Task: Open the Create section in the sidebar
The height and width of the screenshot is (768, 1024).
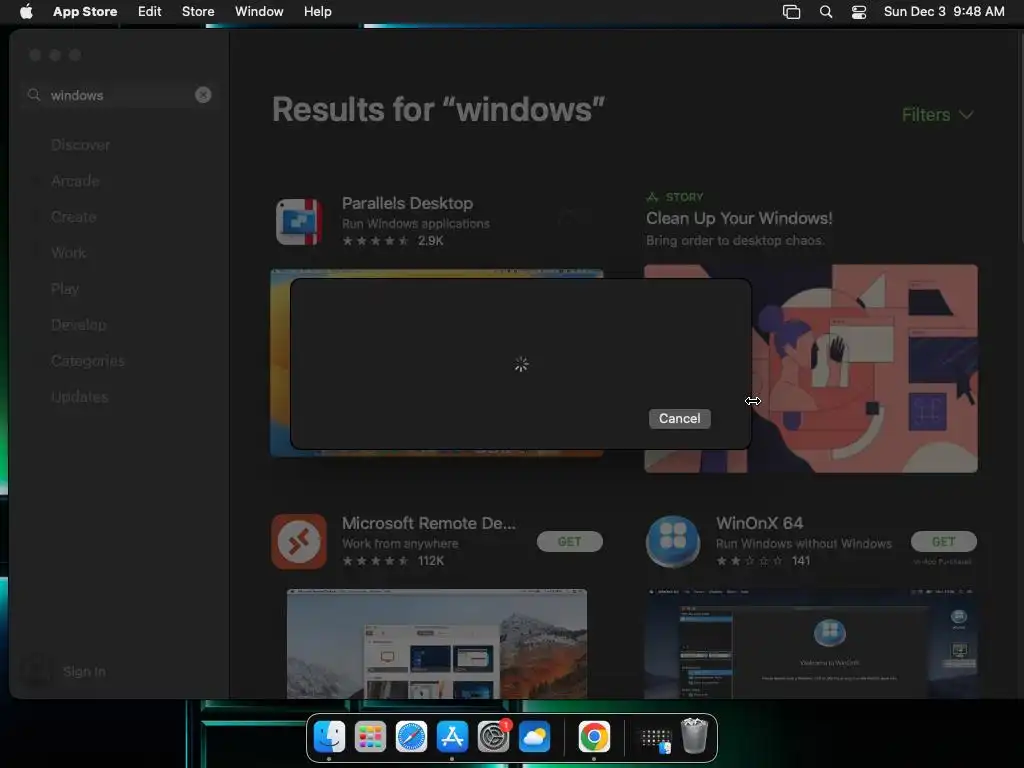Action: click(74, 217)
